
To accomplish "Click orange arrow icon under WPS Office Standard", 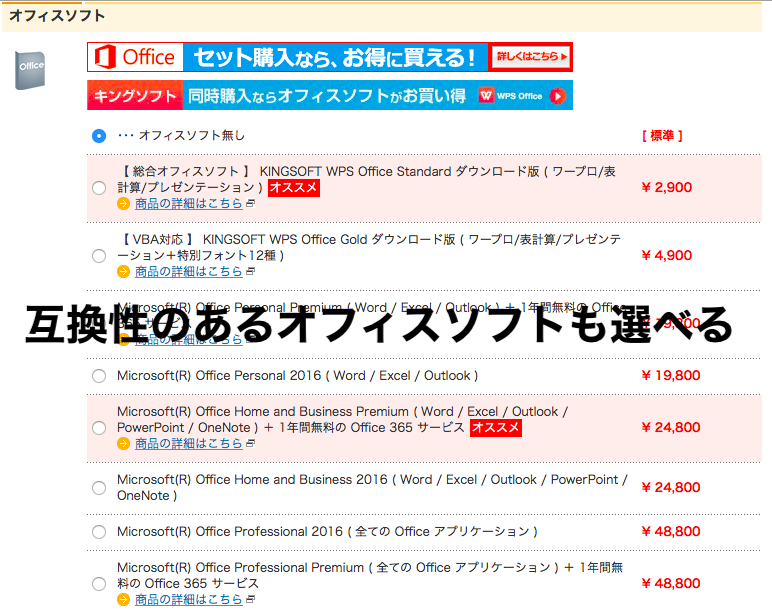I will pyautogui.click(x=124, y=204).
